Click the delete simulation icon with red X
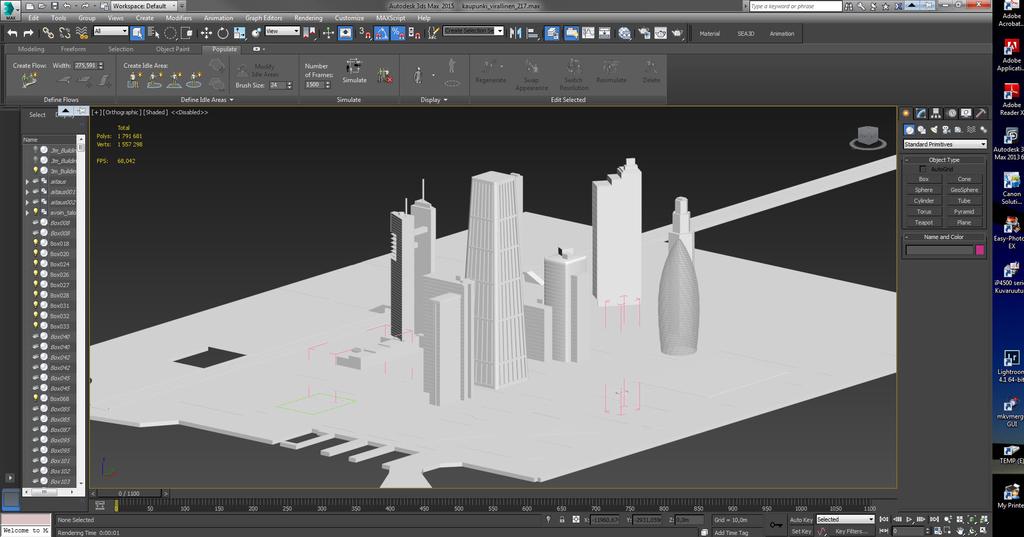This screenshot has height=537, width=1024. click(x=385, y=76)
